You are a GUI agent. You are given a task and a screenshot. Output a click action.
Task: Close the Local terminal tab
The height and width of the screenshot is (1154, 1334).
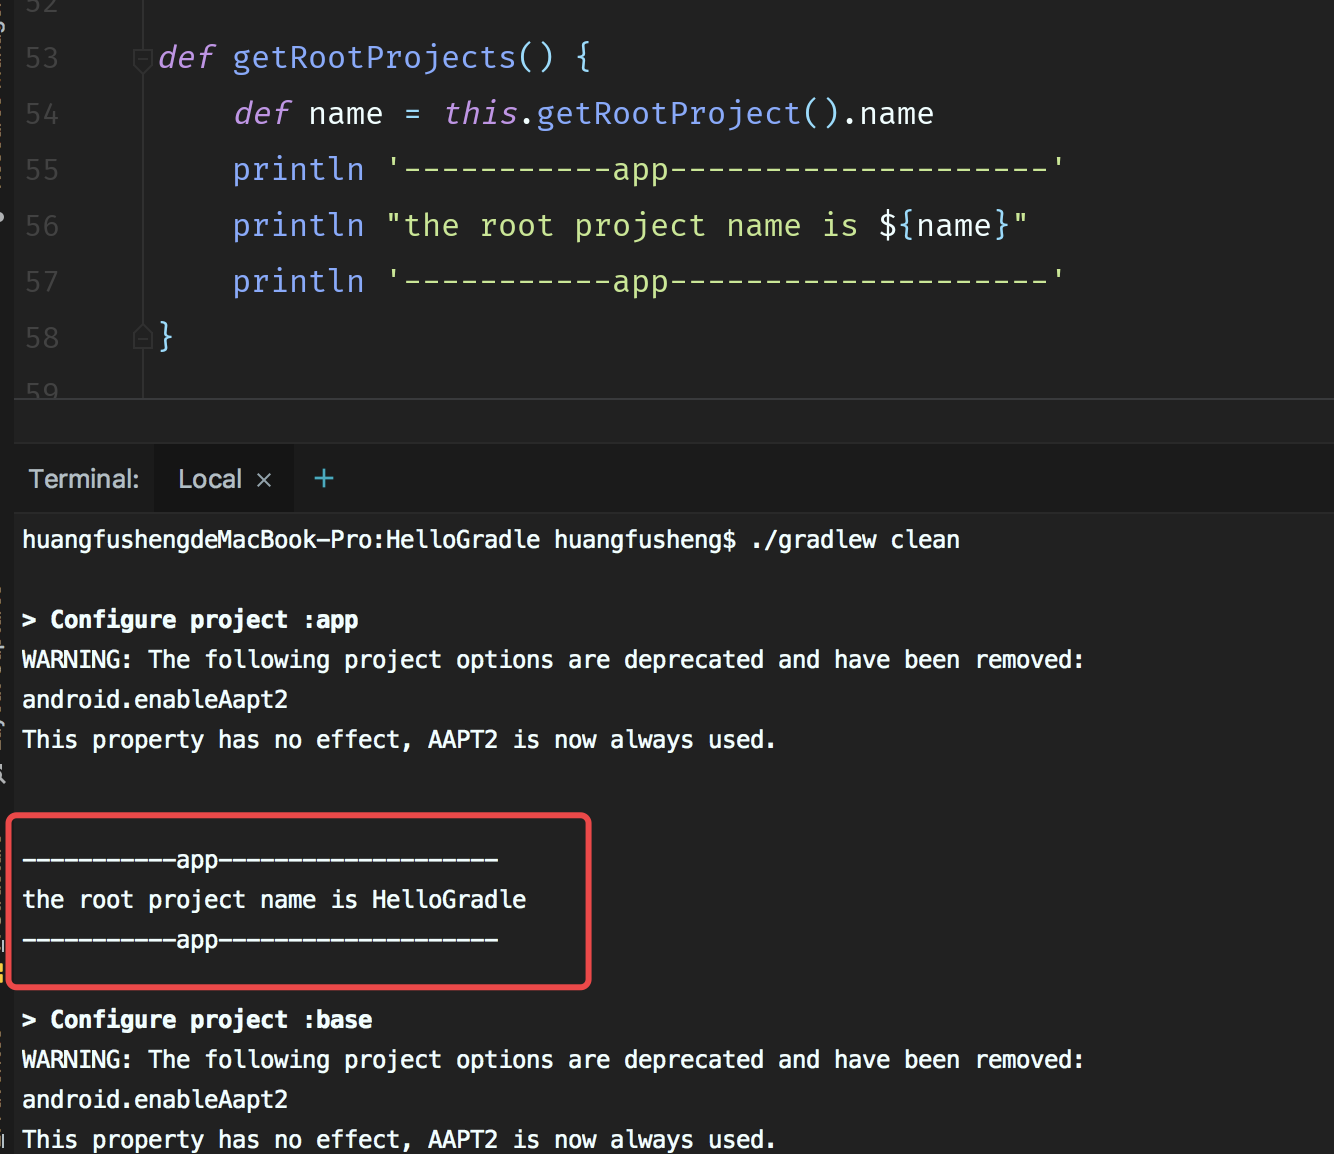pyautogui.click(x=264, y=480)
